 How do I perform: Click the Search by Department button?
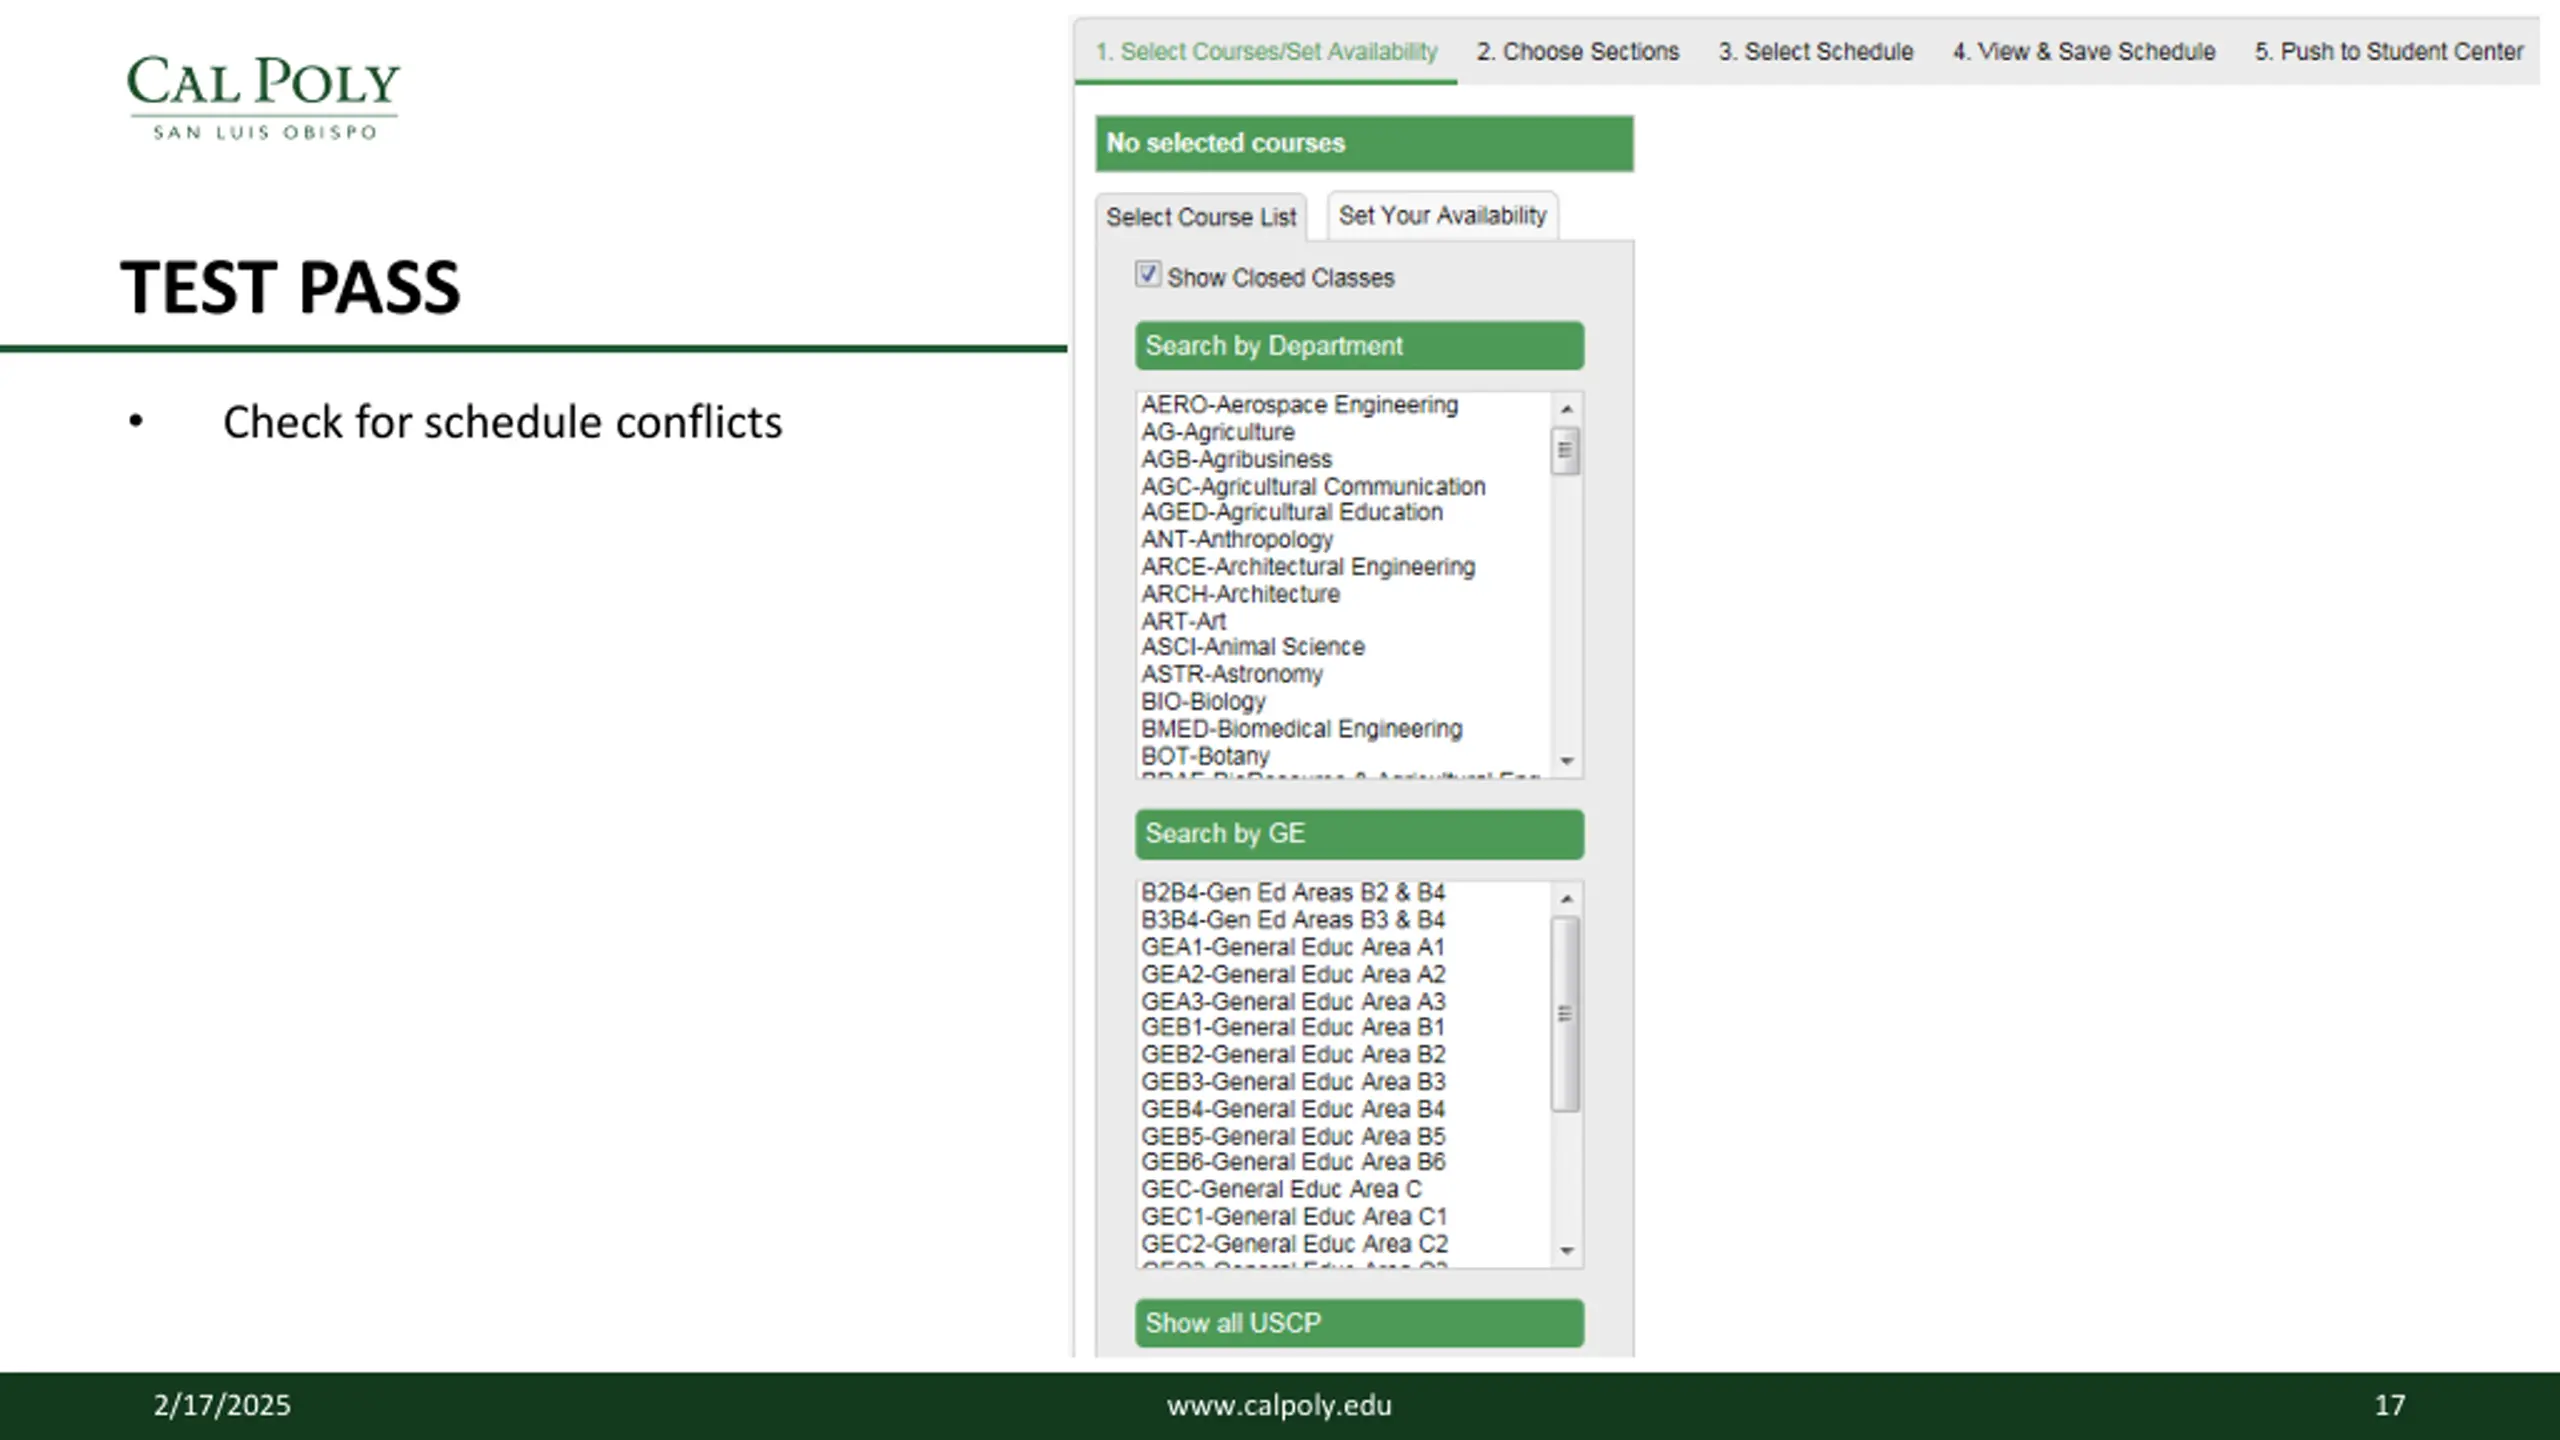(1359, 346)
